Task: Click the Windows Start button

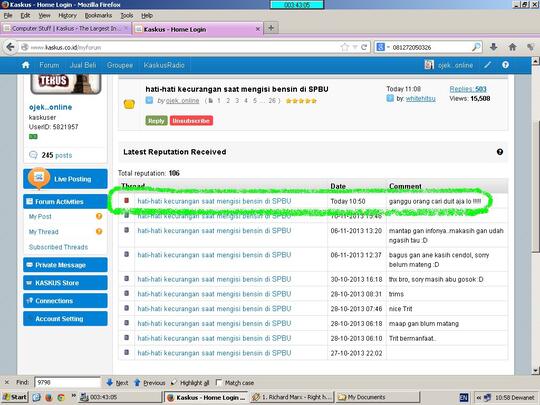Action: pyautogui.click(x=14, y=397)
